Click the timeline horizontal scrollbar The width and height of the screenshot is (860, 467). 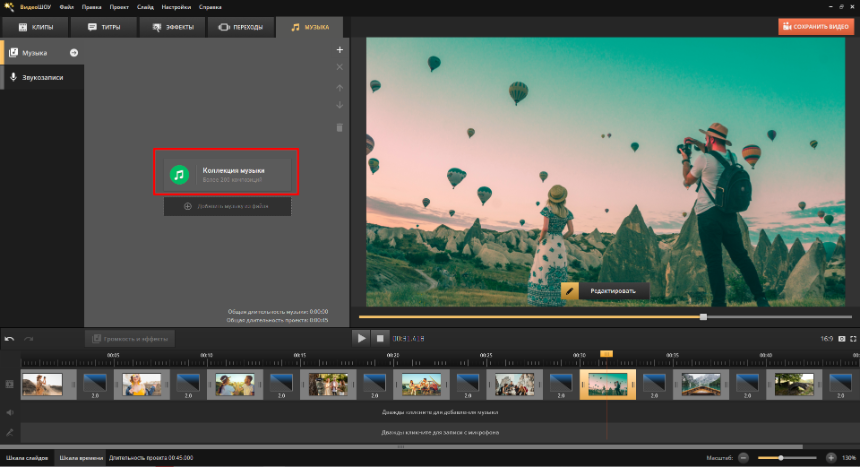click(401, 447)
